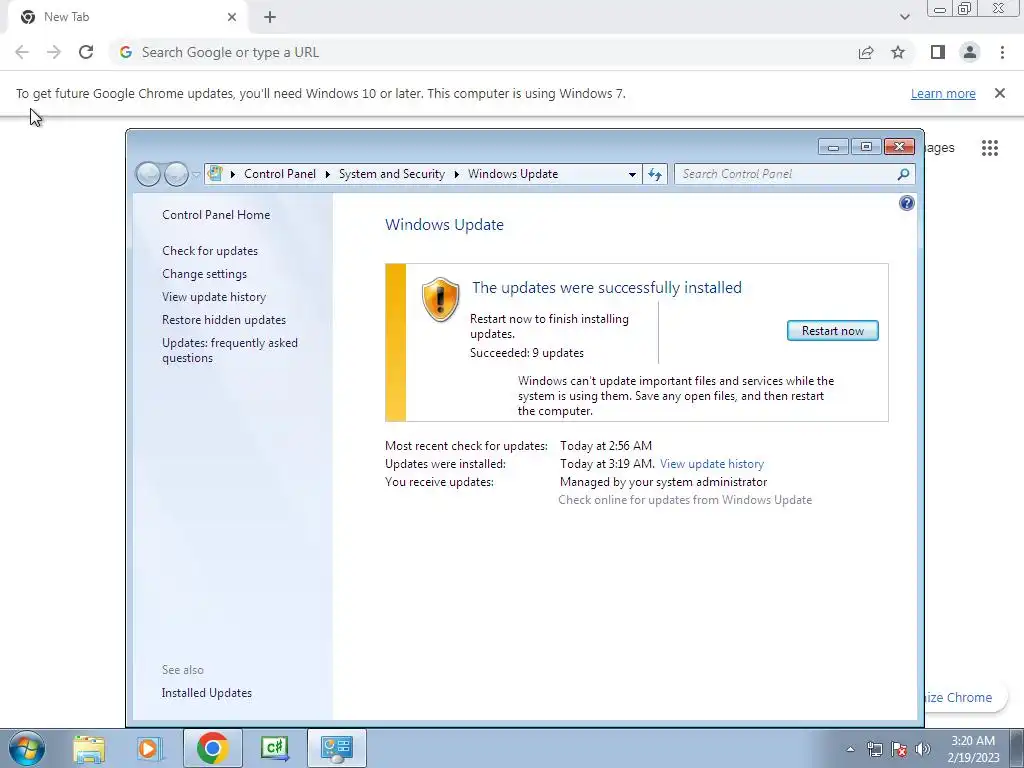Screen dimensions: 1024x768
Task: Click Check for updates in sidebar
Action: (210, 251)
